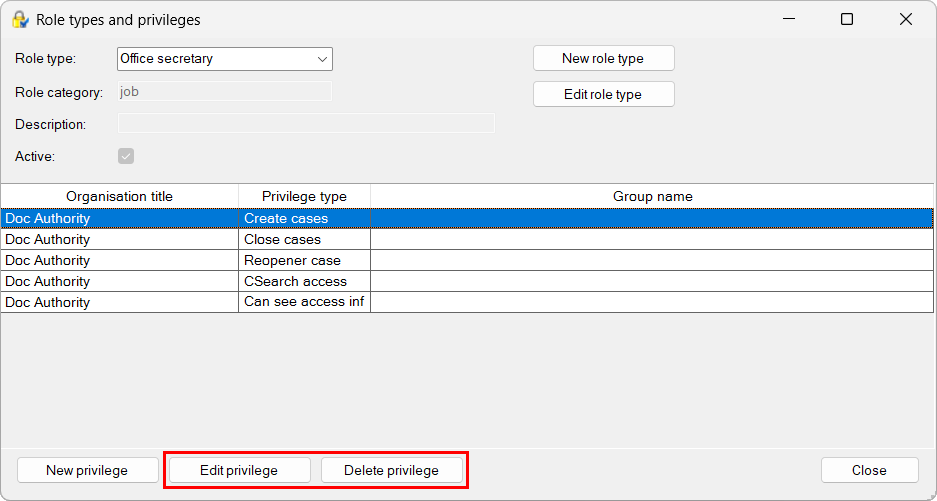Click Doc Authority in the Can see access row

(120, 302)
